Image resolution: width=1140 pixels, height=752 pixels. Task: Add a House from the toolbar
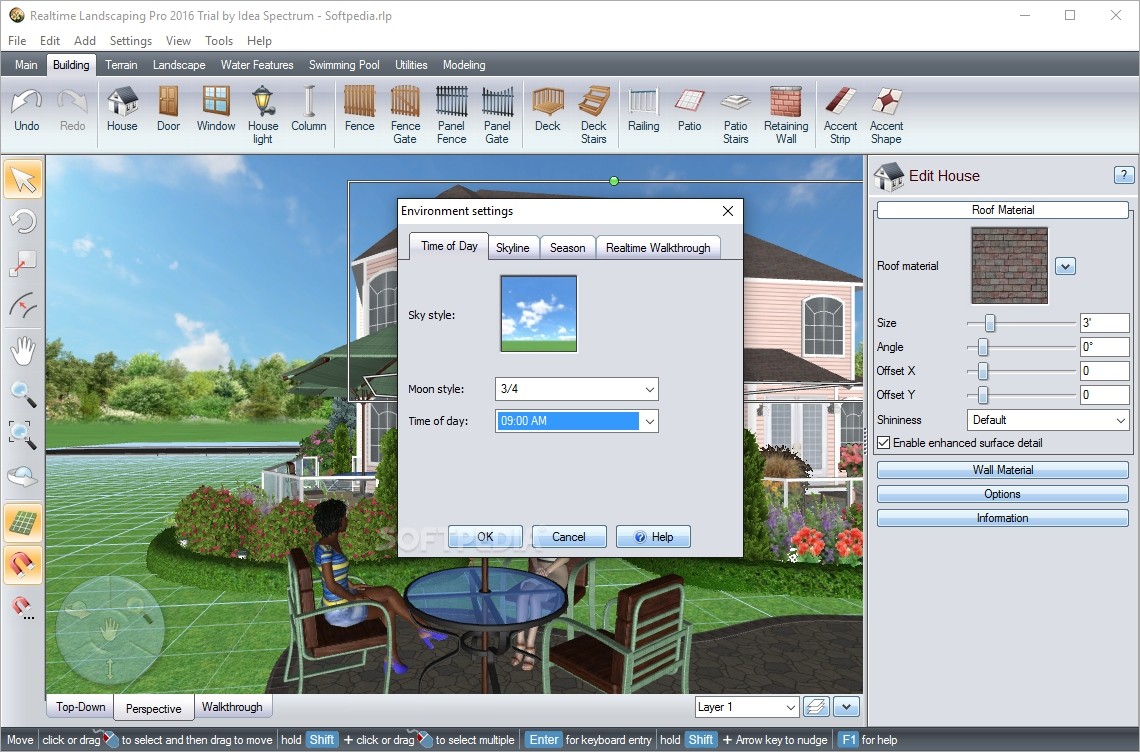point(122,111)
